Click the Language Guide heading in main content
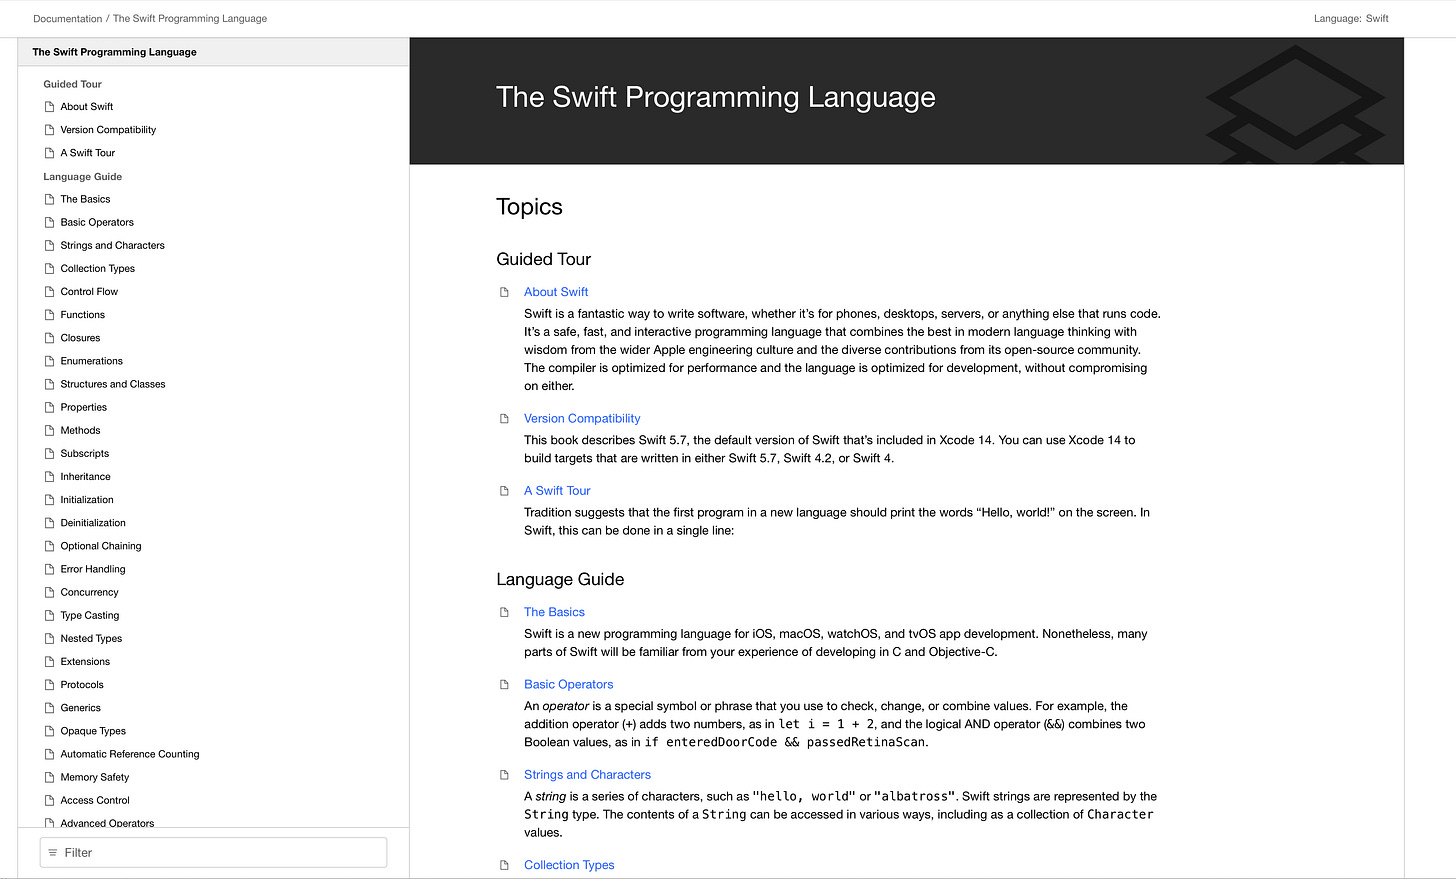Viewport: 1456px width, 879px height. 560,580
